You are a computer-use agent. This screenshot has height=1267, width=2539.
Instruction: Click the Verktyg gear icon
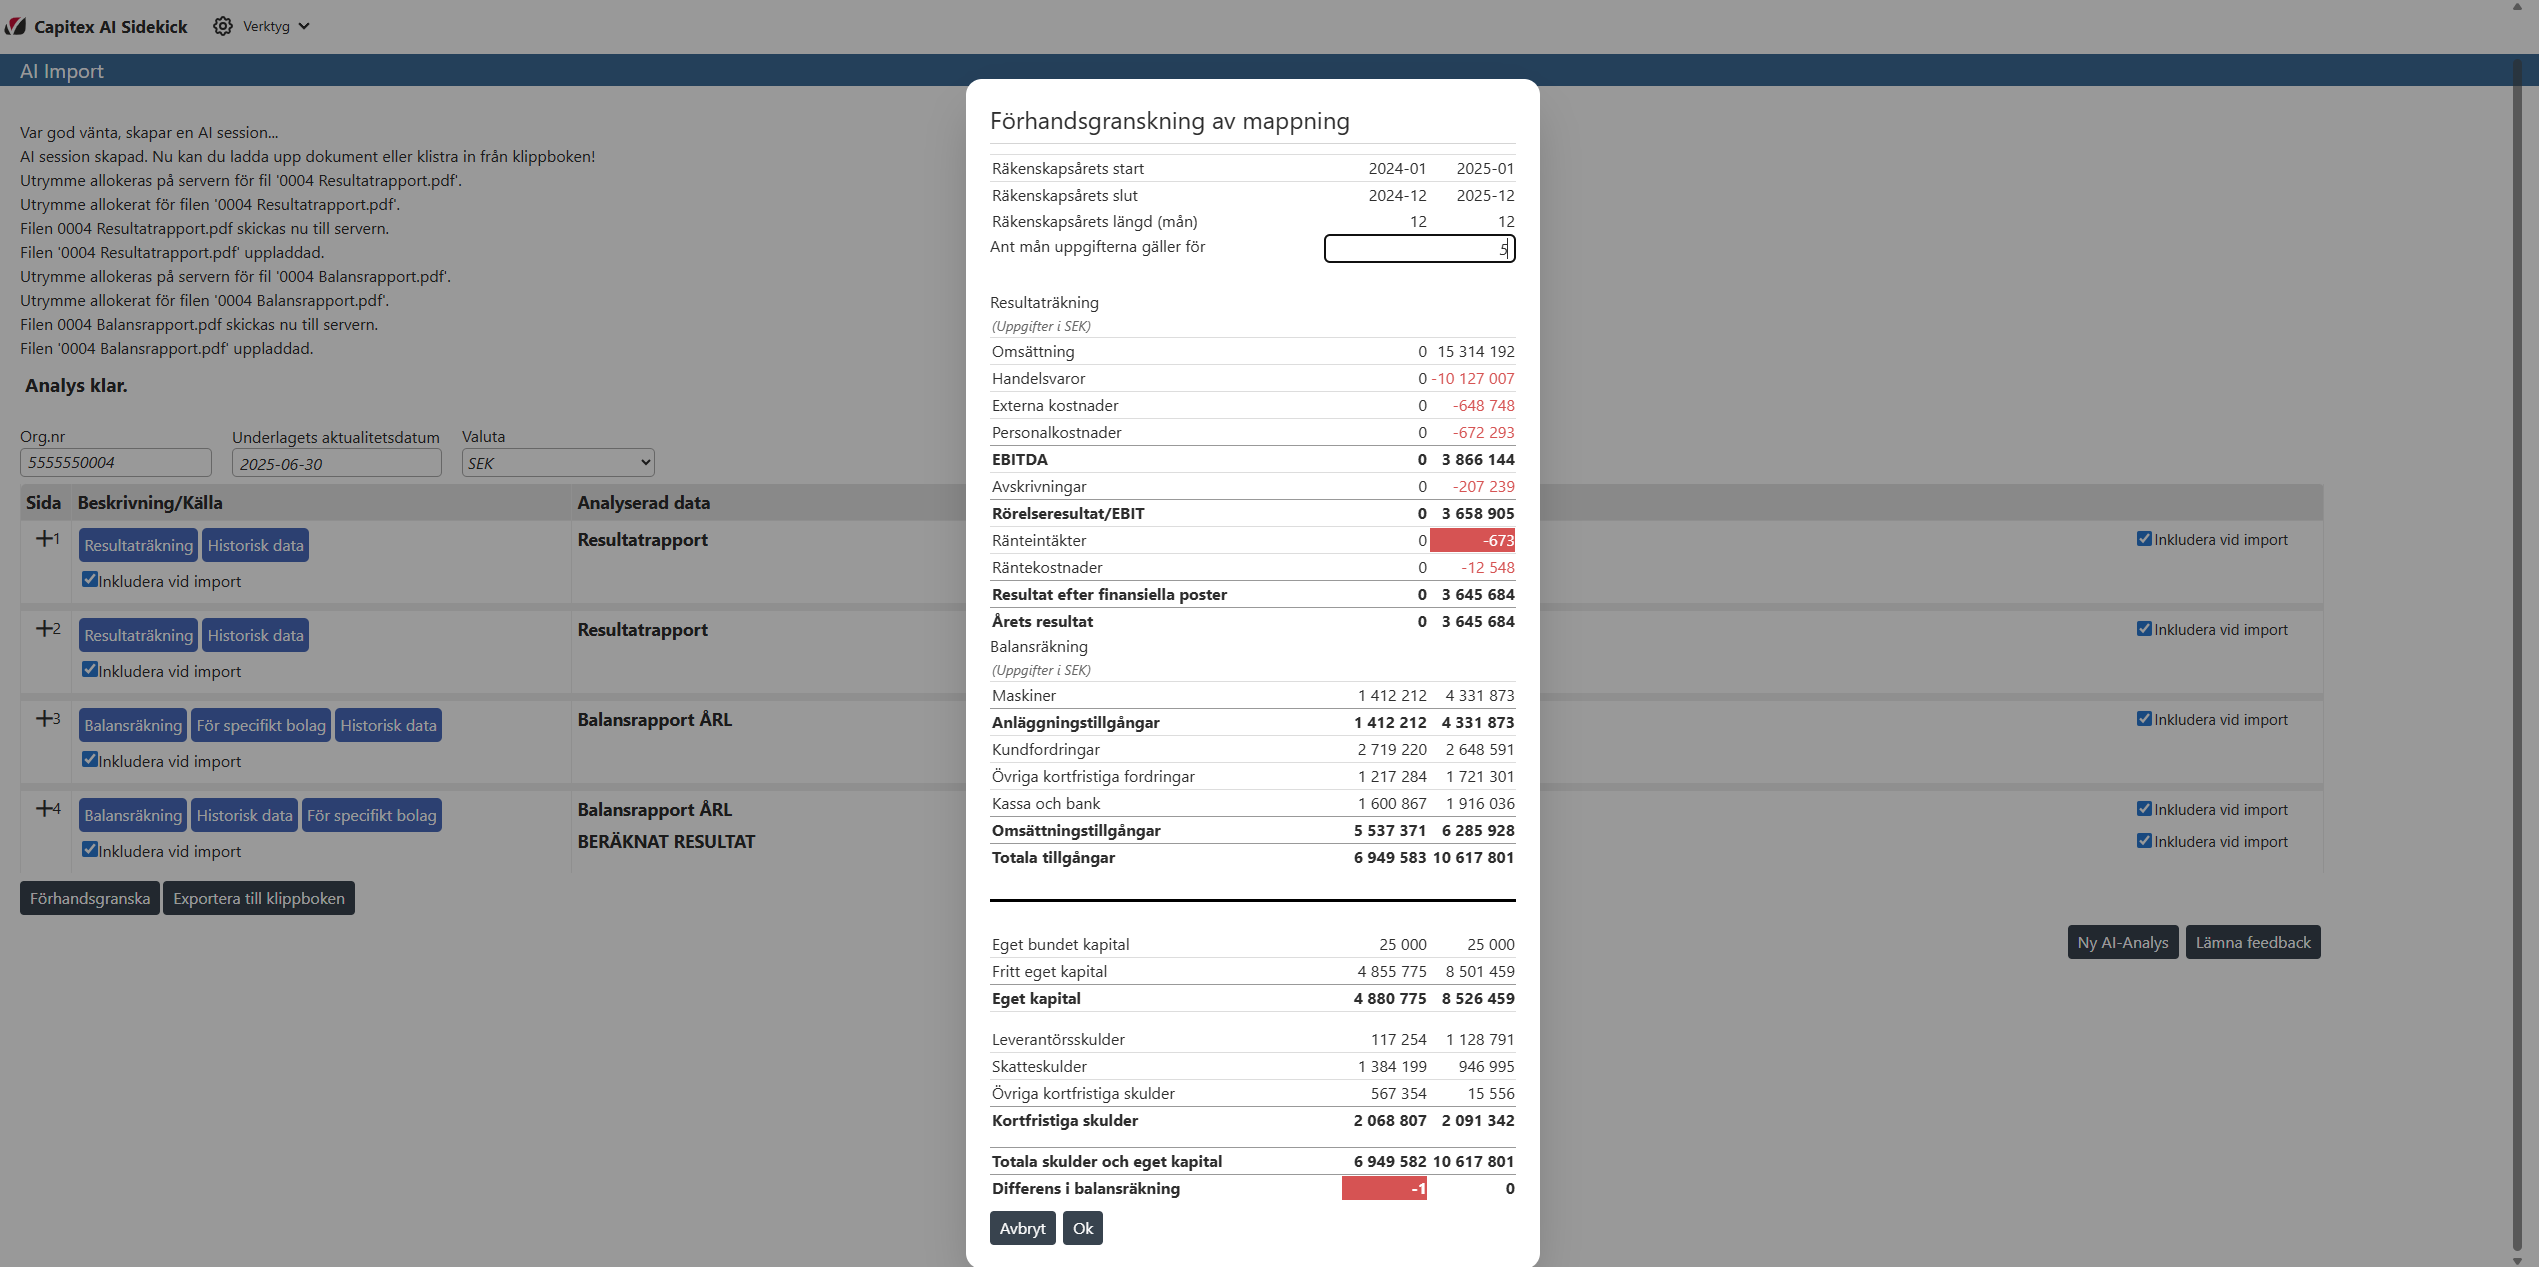click(222, 26)
